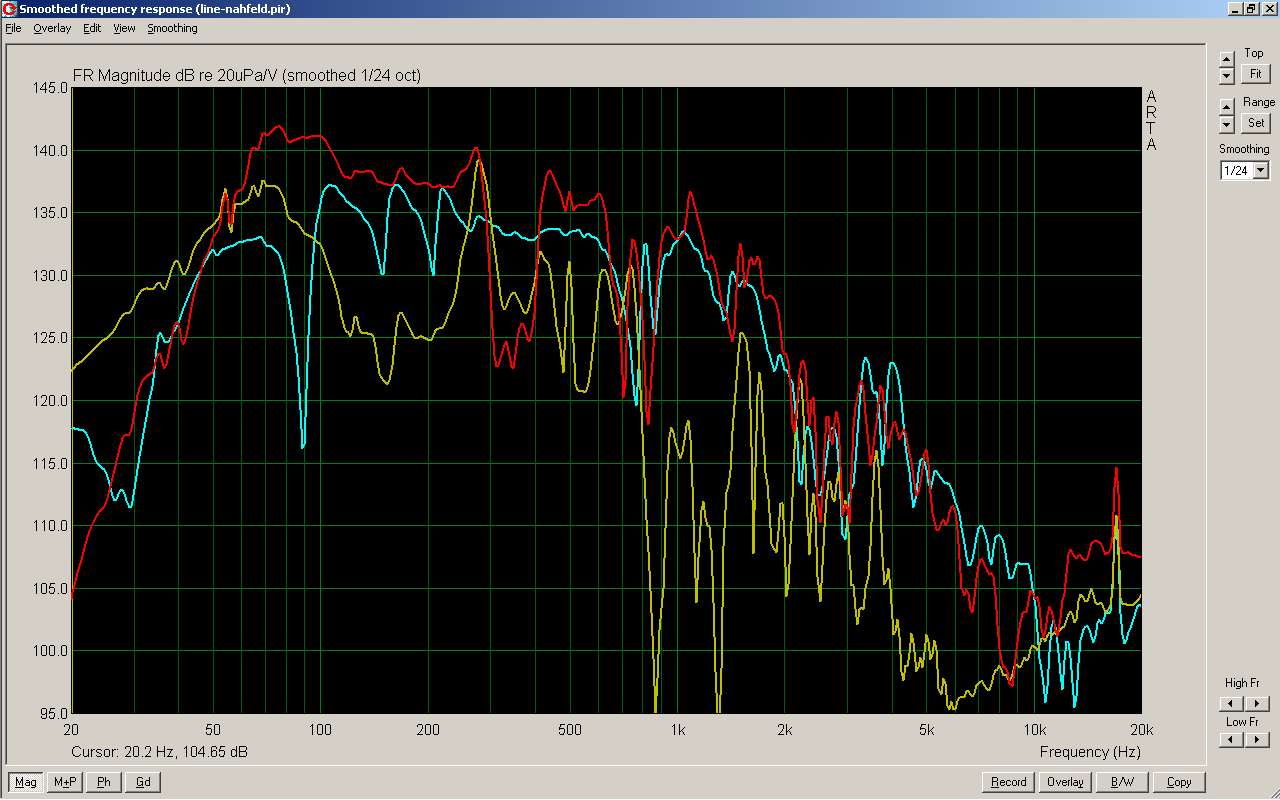
Task: Open the Overlay menu
Action: pyautogui.click(x=52, y=28)
